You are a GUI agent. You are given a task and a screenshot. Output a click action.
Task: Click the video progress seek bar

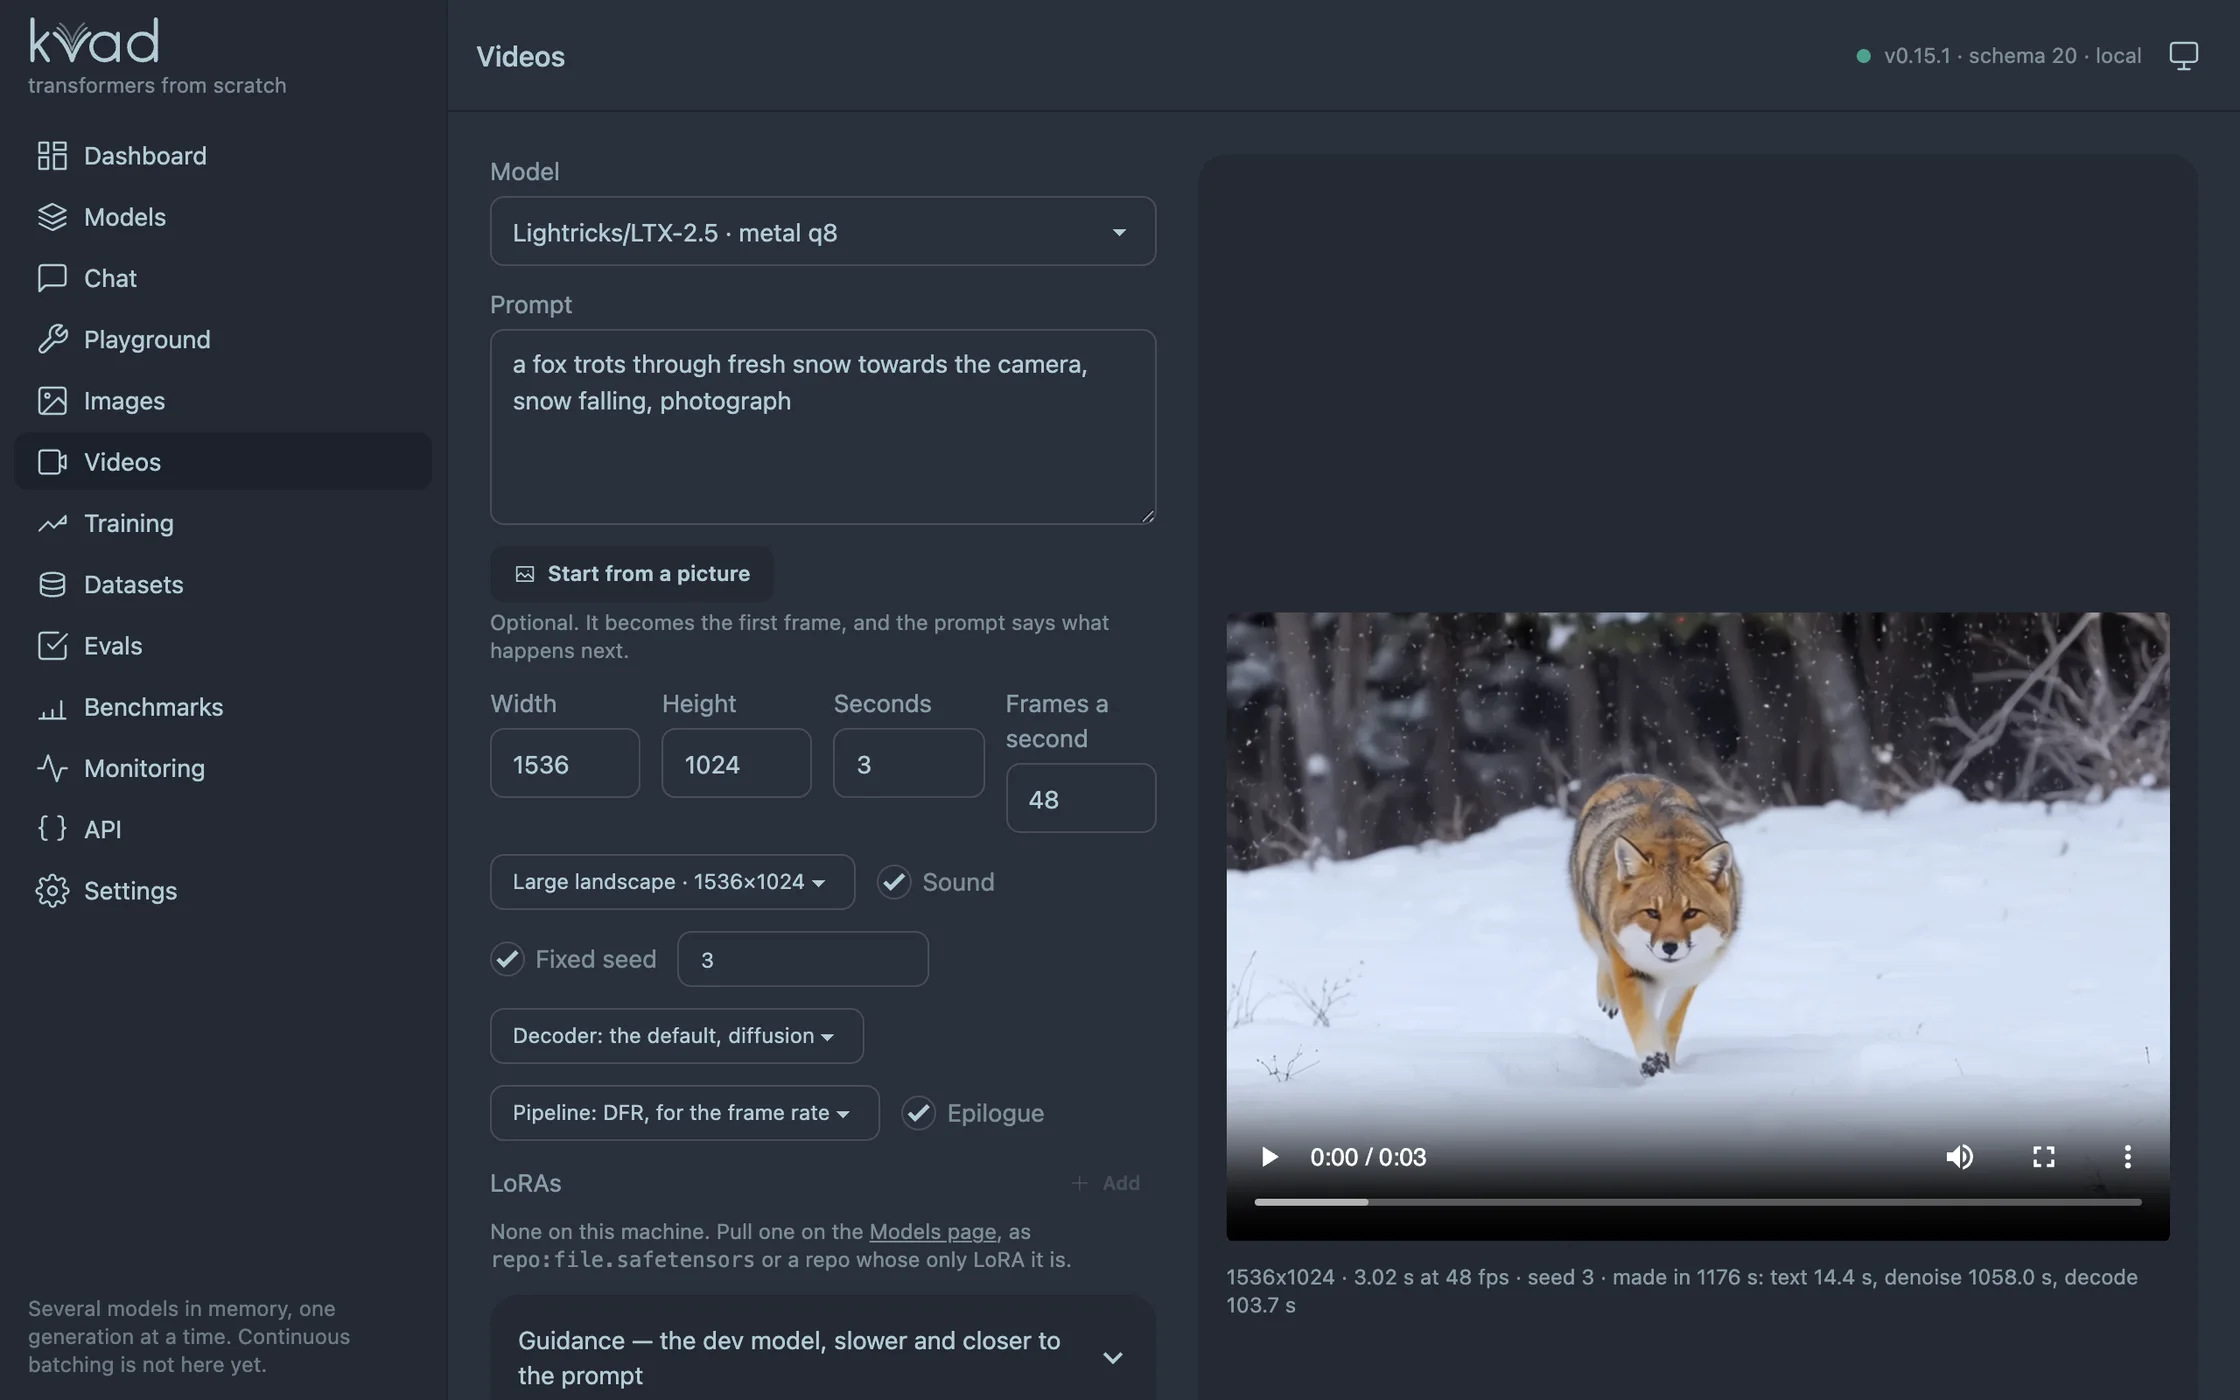1697,1202
